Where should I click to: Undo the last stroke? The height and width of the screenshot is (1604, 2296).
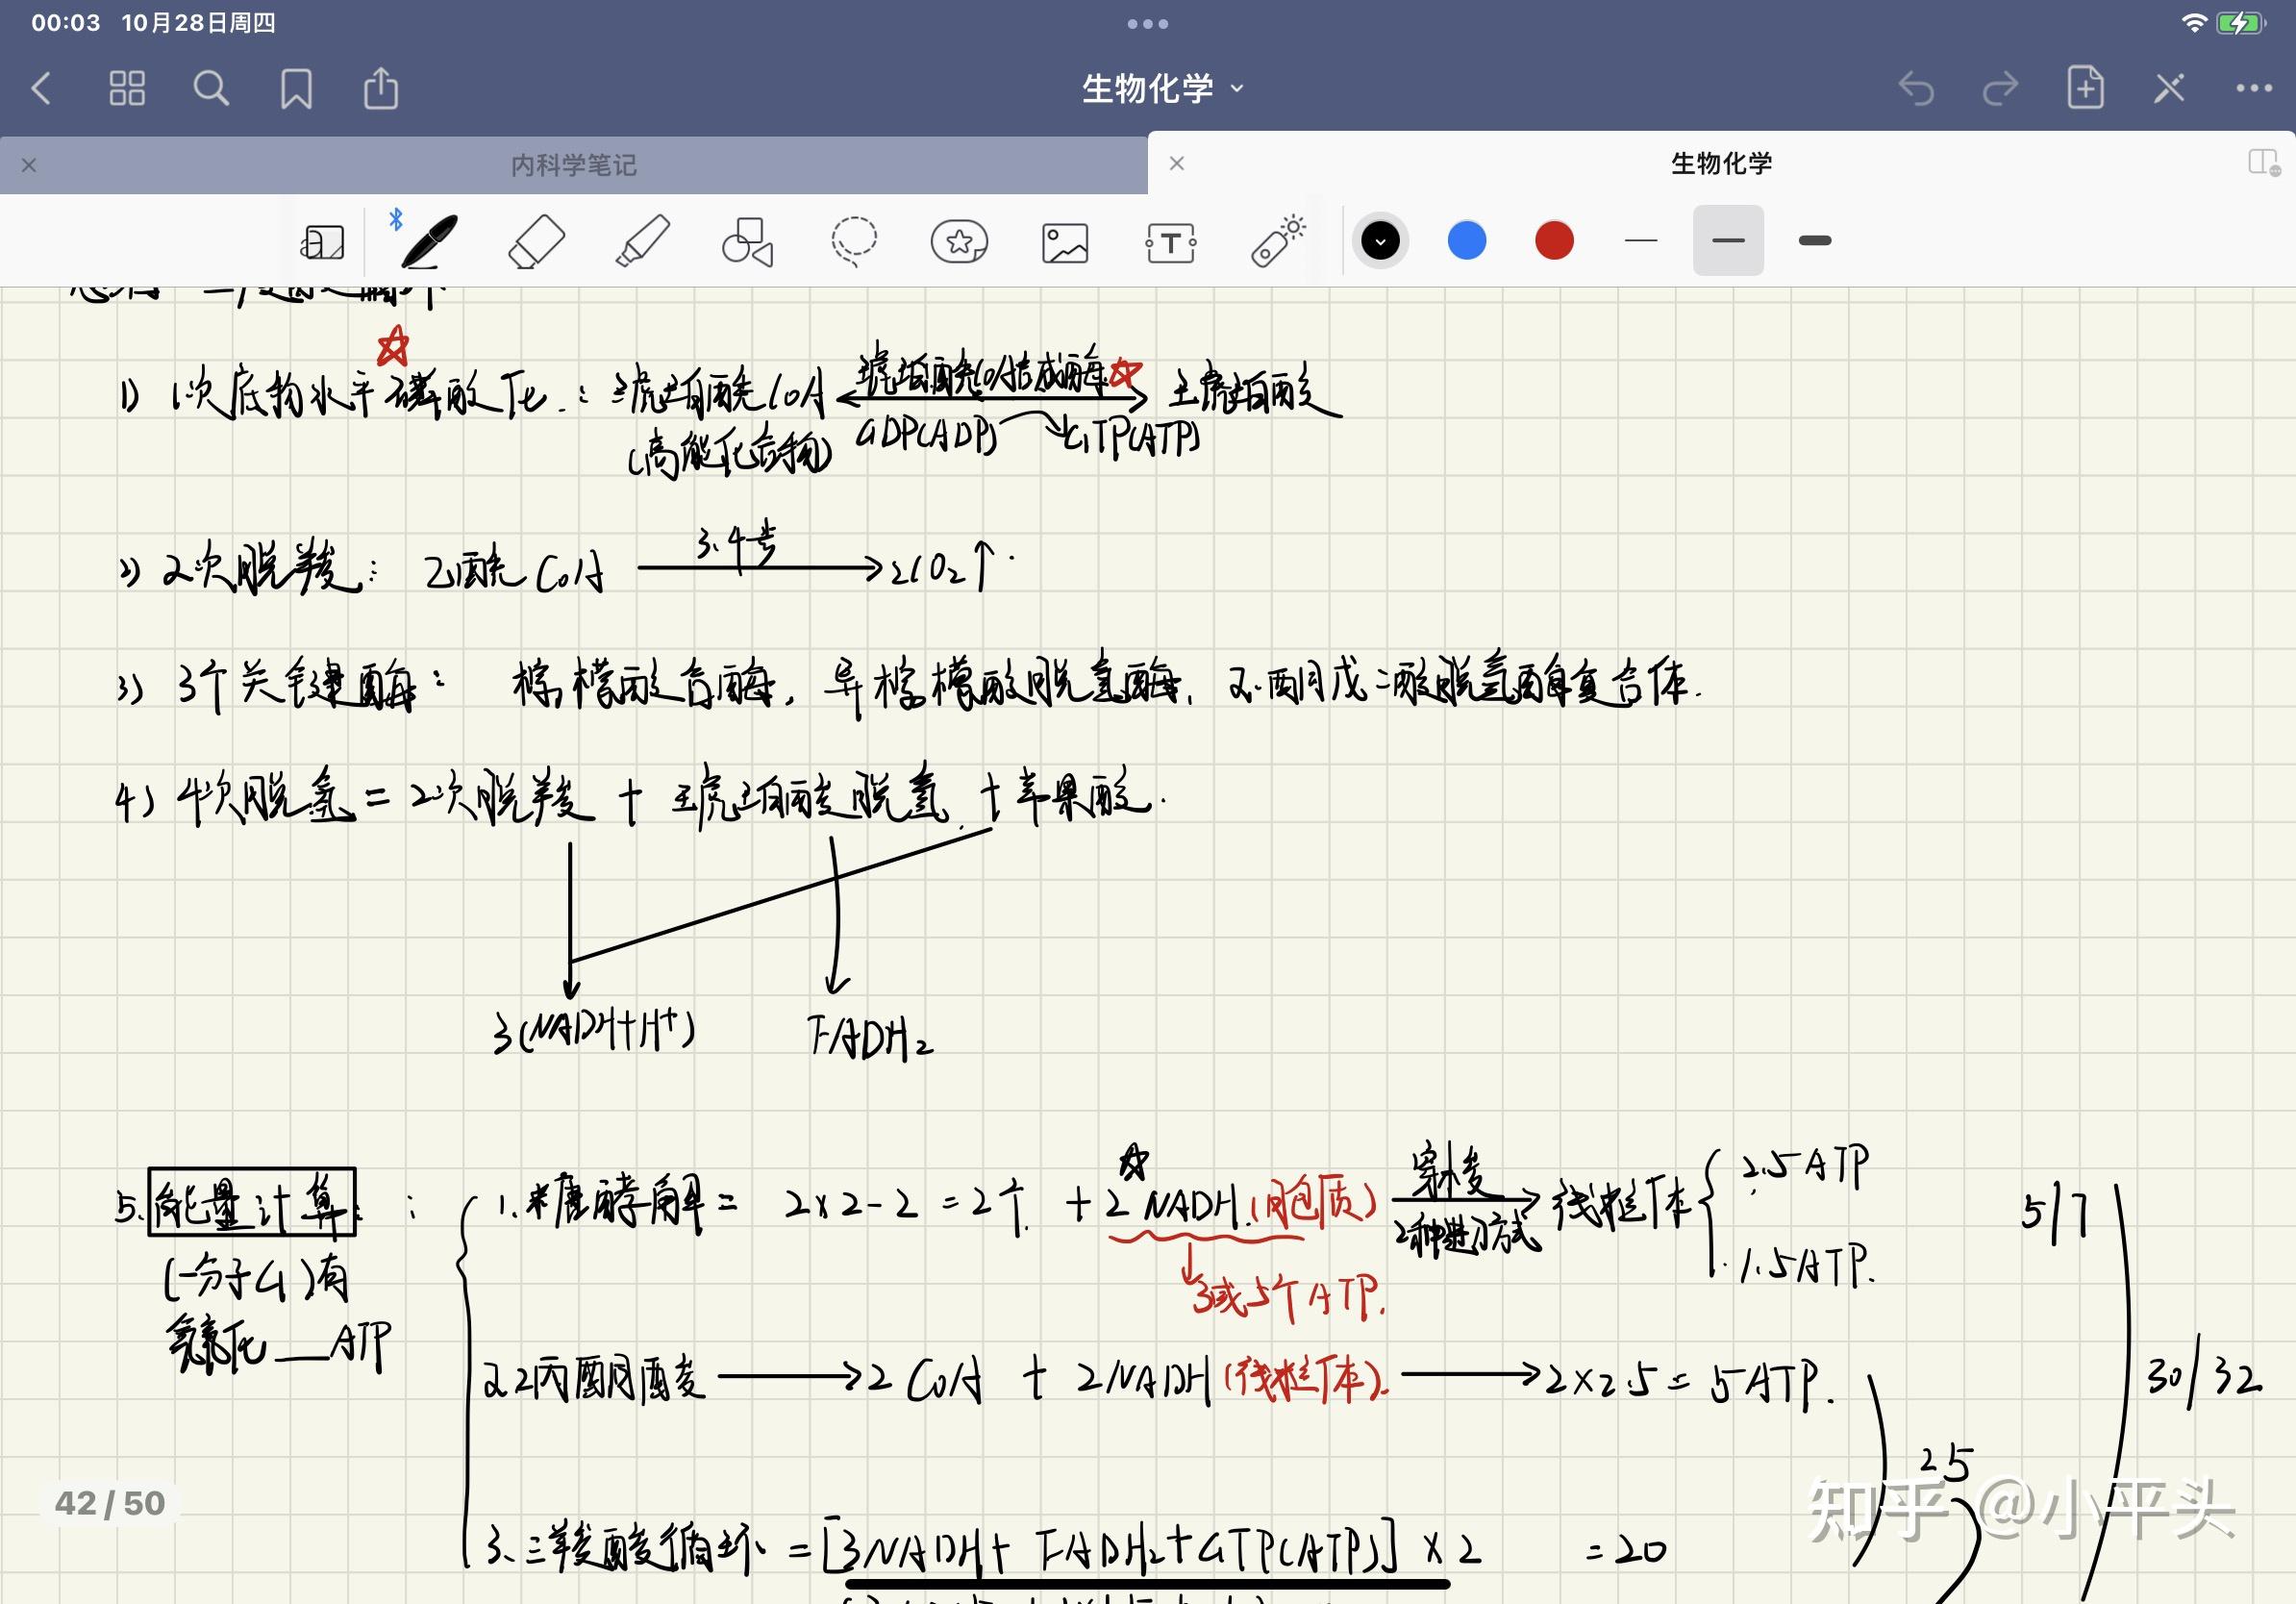click(1916, 89)
